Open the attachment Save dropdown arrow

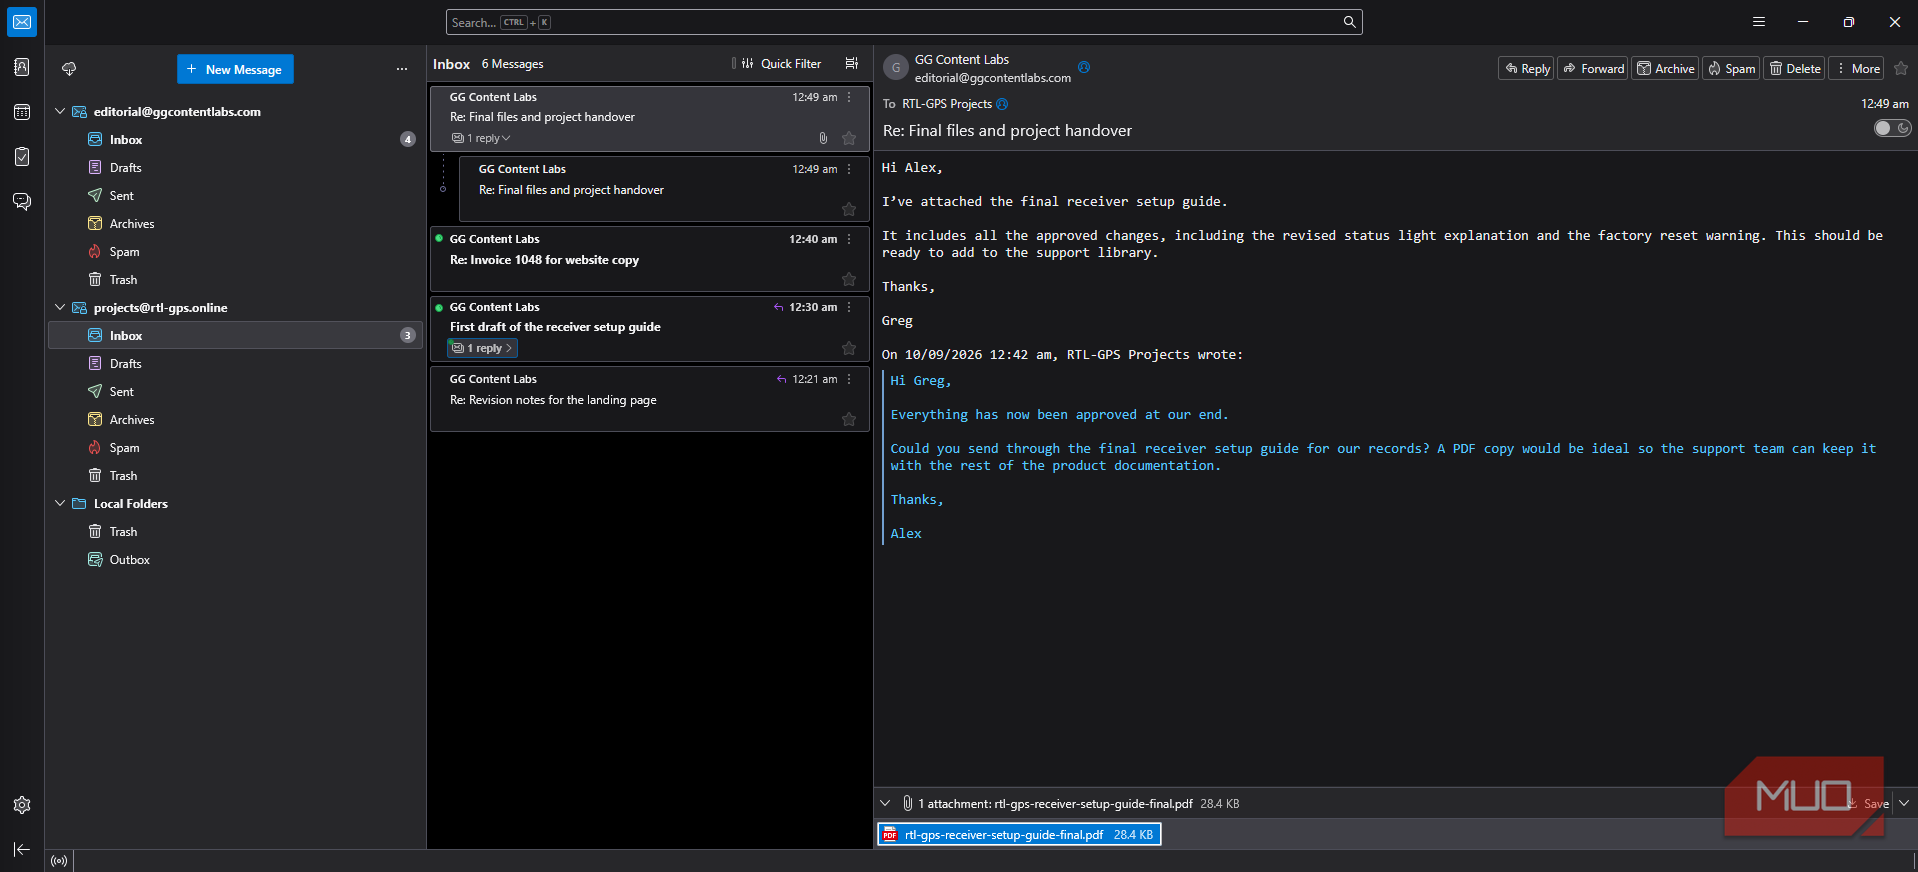(1904, 803)
